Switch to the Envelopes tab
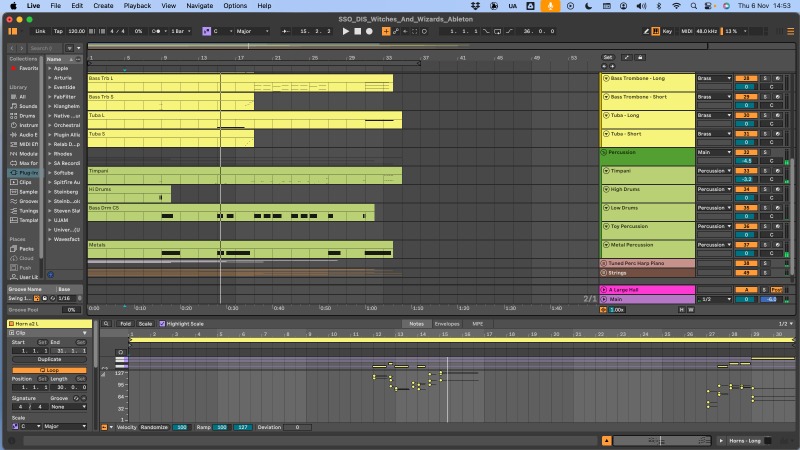The width and height of the screenshot is (800, 450). [446, 324]
